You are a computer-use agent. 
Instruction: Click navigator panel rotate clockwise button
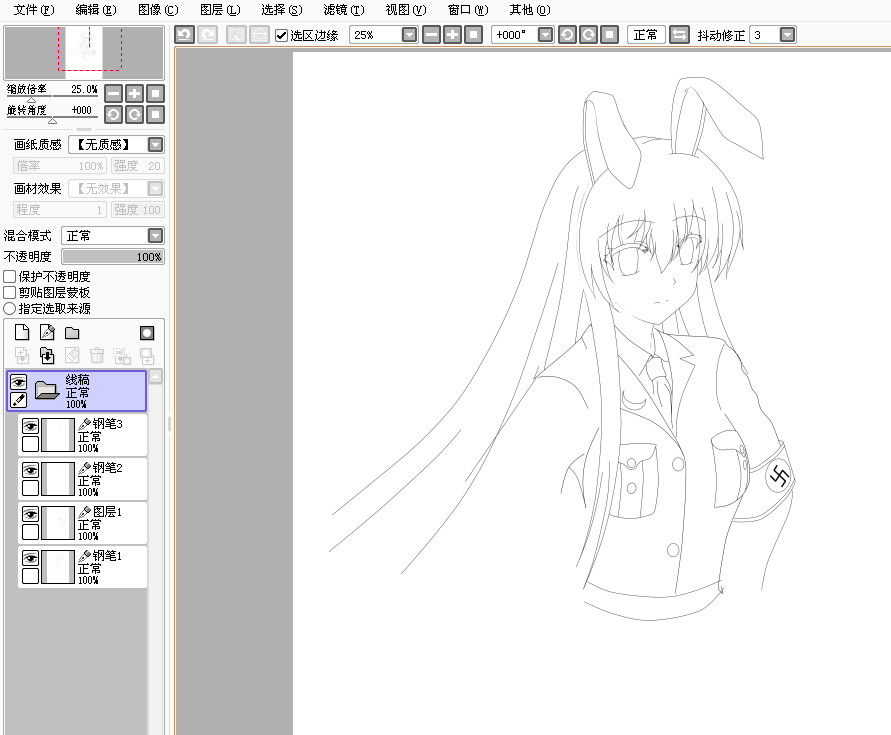[x=135, y=114]
